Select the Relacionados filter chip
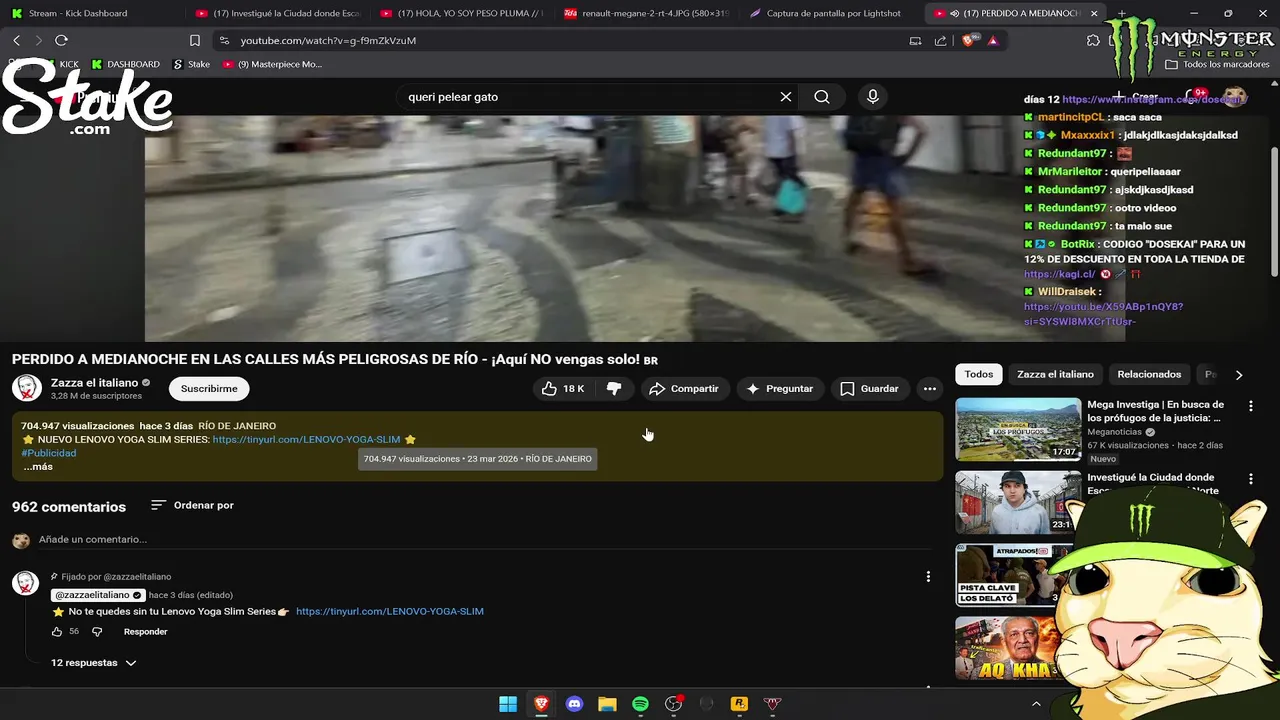1280x720 pixels. click(1149, 374)
